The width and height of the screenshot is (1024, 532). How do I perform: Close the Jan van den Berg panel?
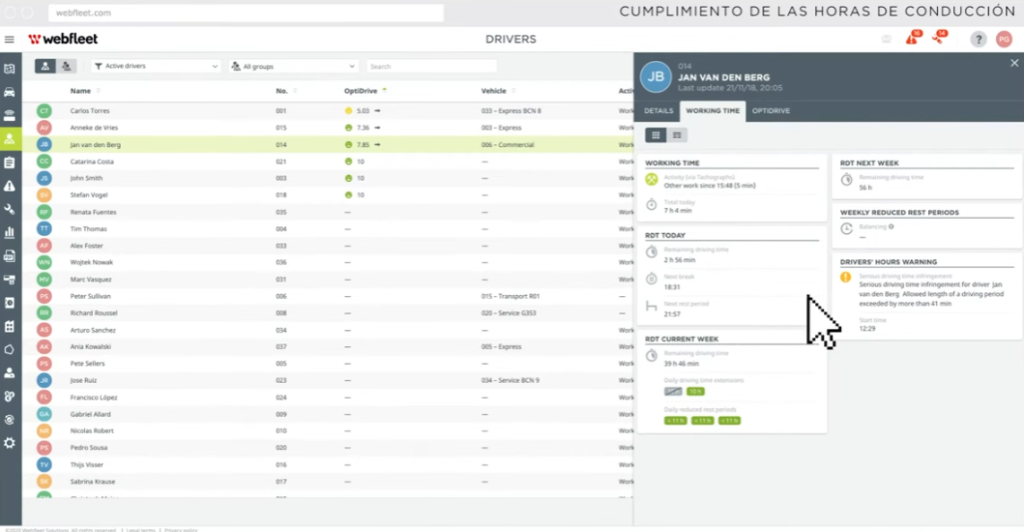(x=1014, y=63)
